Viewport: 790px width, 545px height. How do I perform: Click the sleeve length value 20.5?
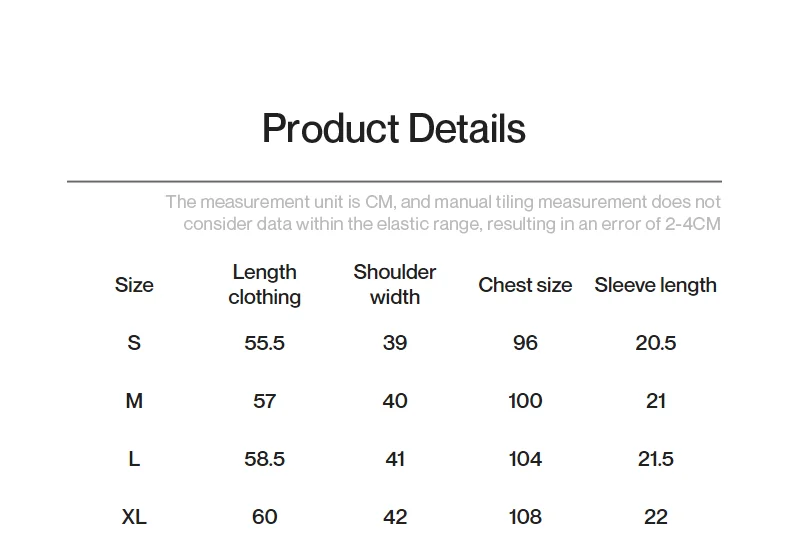(655, 343)
